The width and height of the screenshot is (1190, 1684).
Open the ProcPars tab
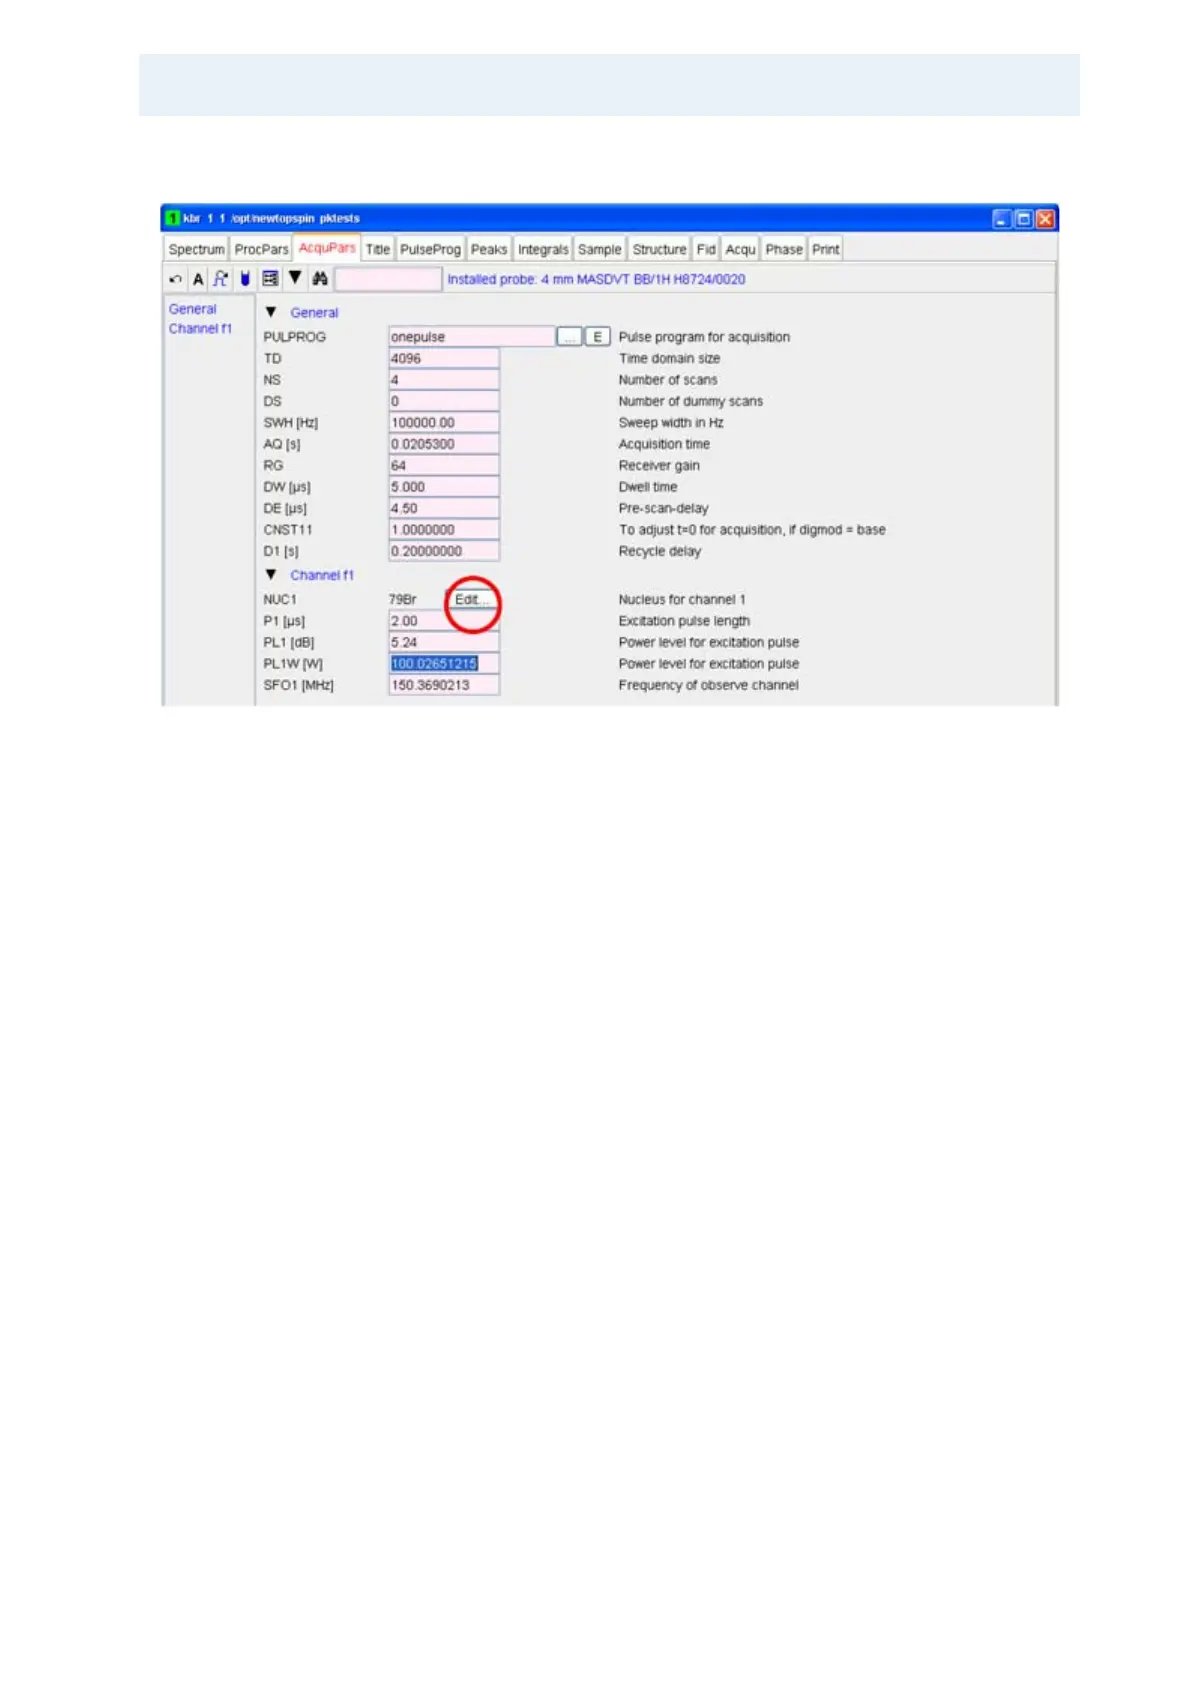click(x=261, y=249)
